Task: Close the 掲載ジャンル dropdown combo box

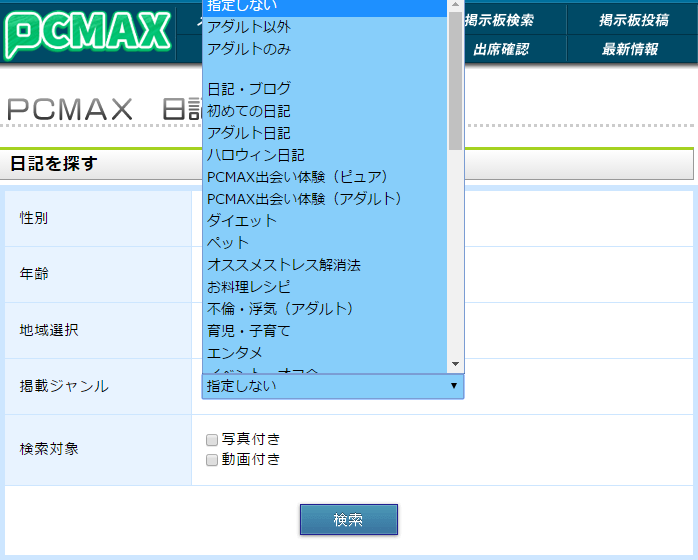Action: point(333,386)
